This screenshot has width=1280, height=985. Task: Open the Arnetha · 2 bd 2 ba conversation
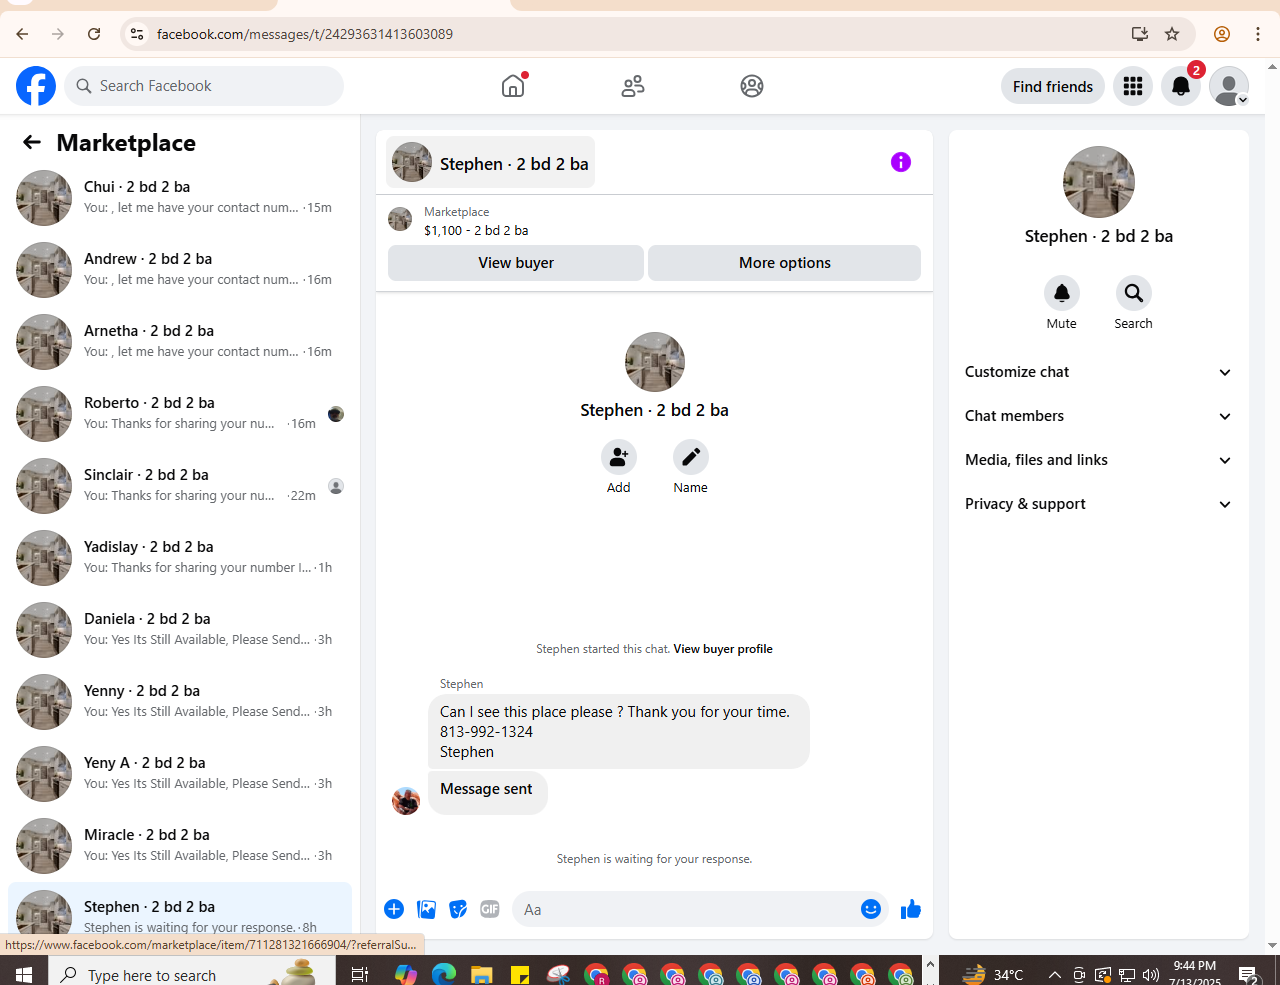click(180, 342)
